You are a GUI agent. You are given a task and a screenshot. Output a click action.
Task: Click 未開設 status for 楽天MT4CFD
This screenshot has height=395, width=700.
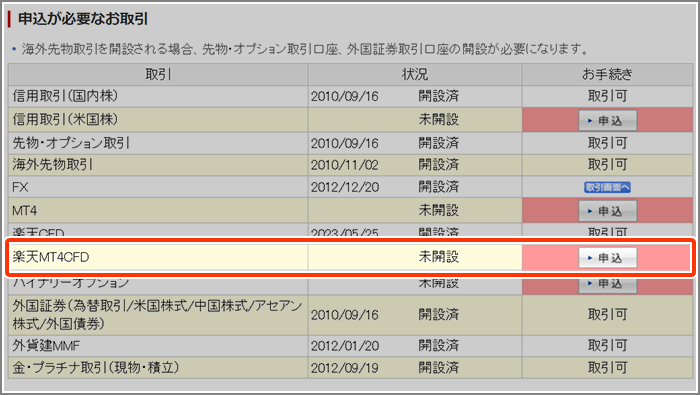438,257
